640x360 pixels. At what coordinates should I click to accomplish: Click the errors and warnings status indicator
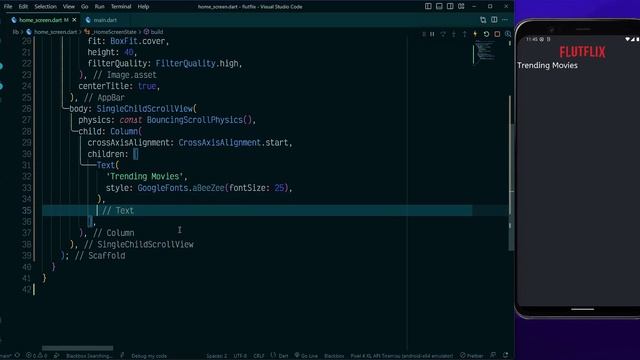[x=37, y=356]
